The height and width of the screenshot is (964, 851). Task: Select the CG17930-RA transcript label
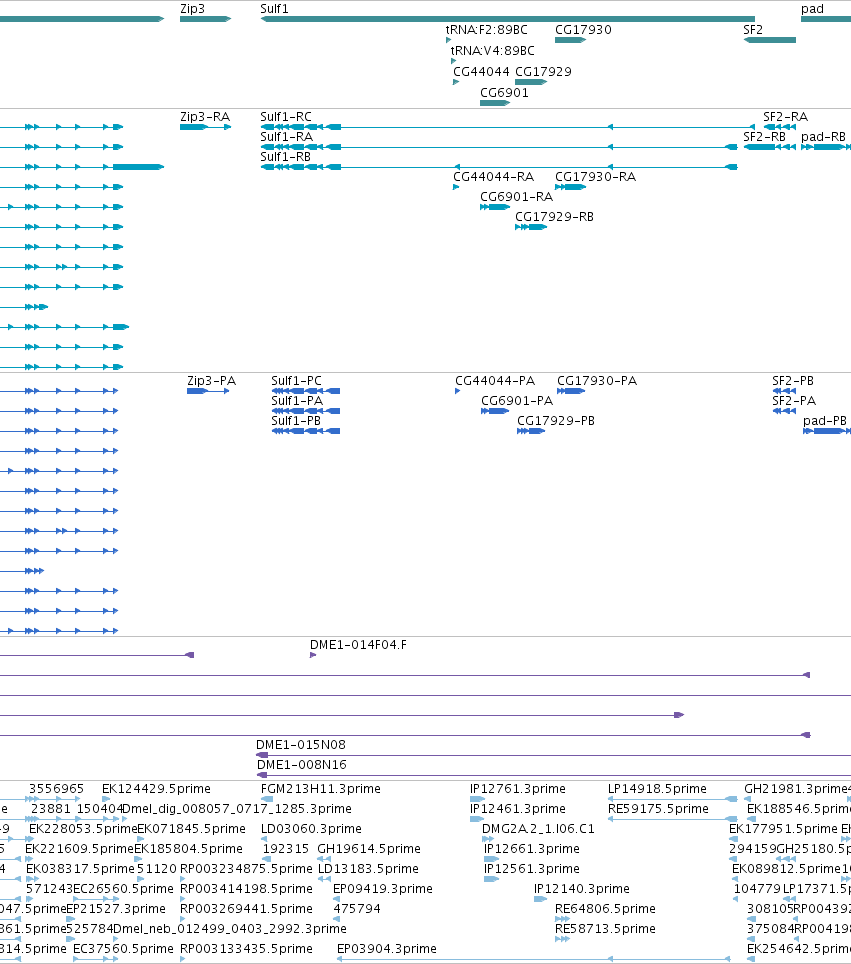click(x=595, y=176)
